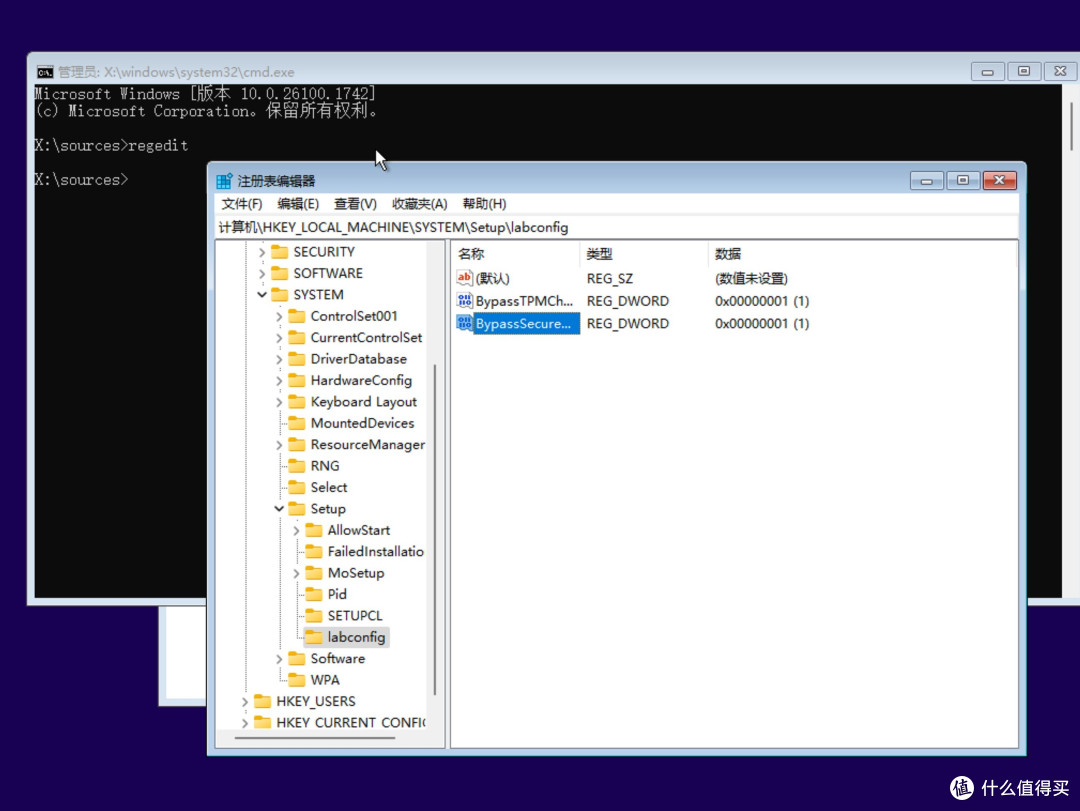Expand the HKEY_USERS hive
The width and height of the screenshot is (1080, 811).
(245, 702)
